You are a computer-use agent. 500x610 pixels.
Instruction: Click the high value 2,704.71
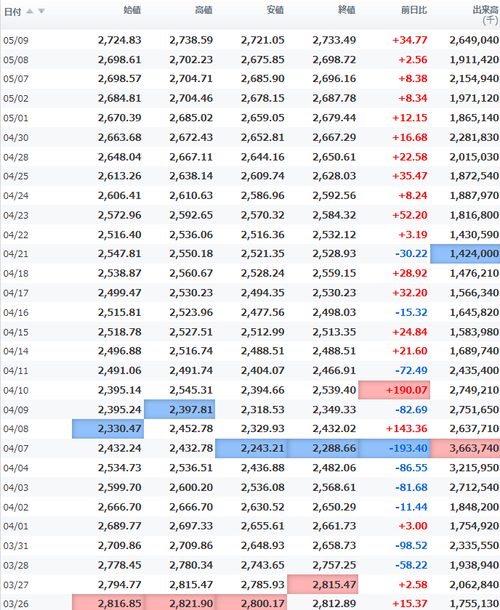[x=191, y=79]
